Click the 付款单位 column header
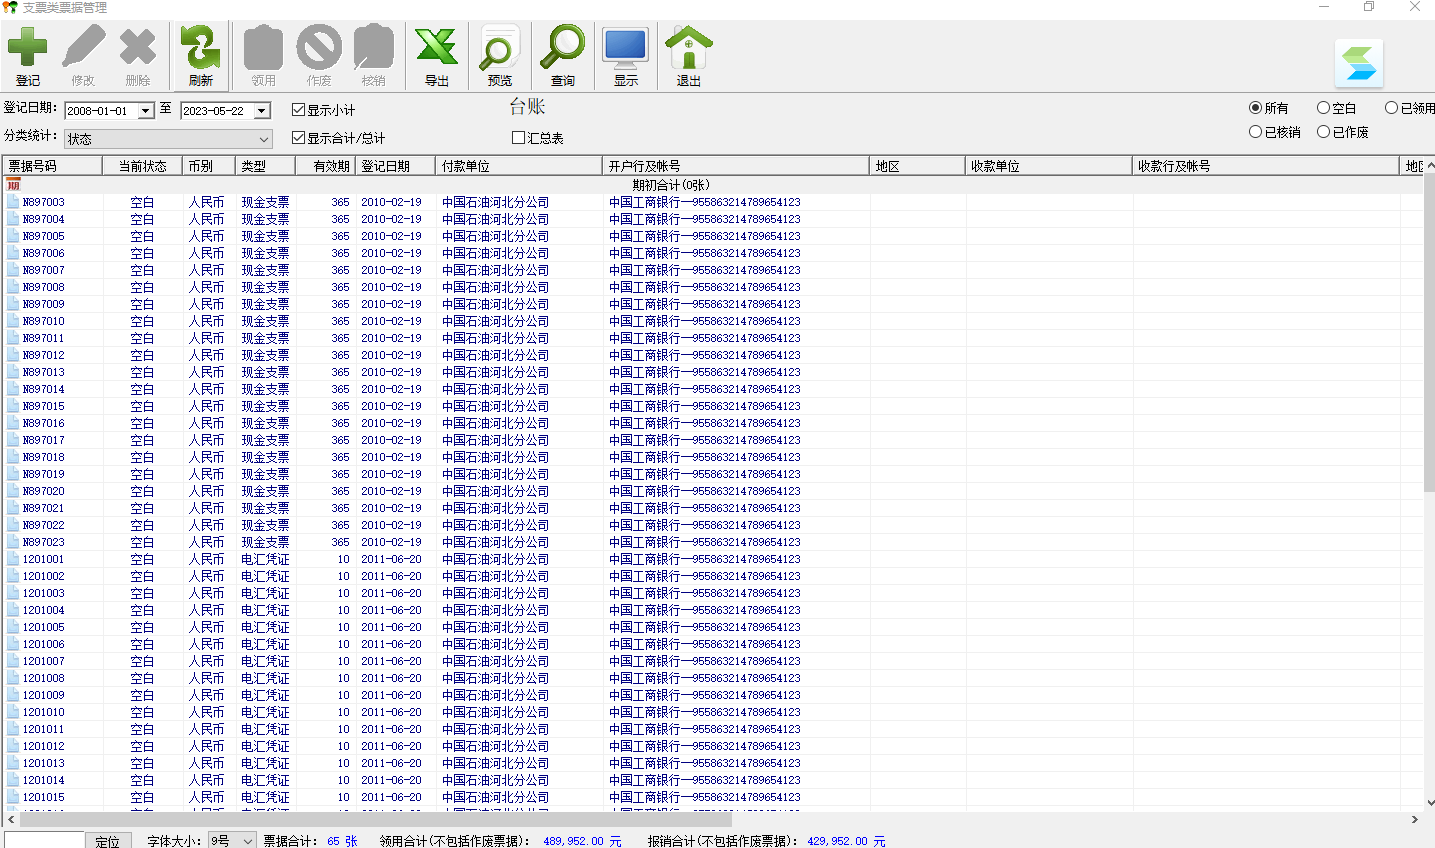The image size is (1435, 848). click(x=519, y=166)
